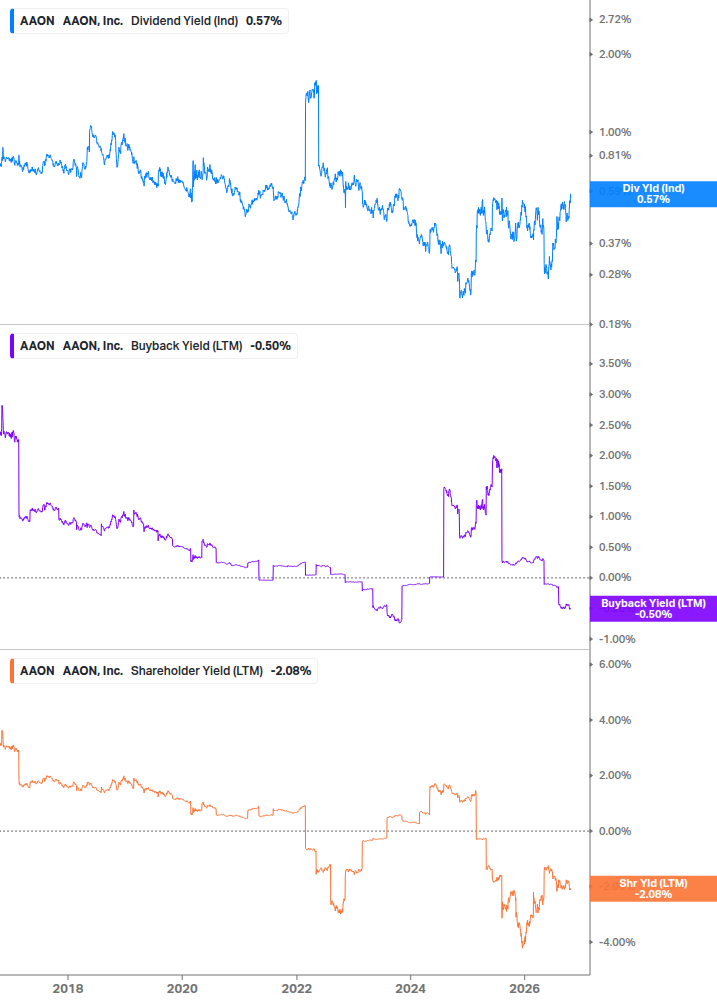Click the 3.50% buyback yield axis value
This screenshot has height=1005, width=717.
[x=615, y=363]
